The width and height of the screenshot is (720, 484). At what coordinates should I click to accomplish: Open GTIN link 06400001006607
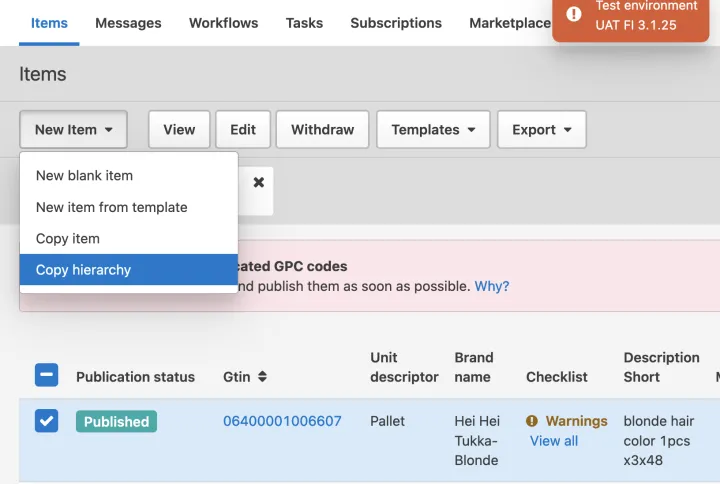click(x=282, y=421)
